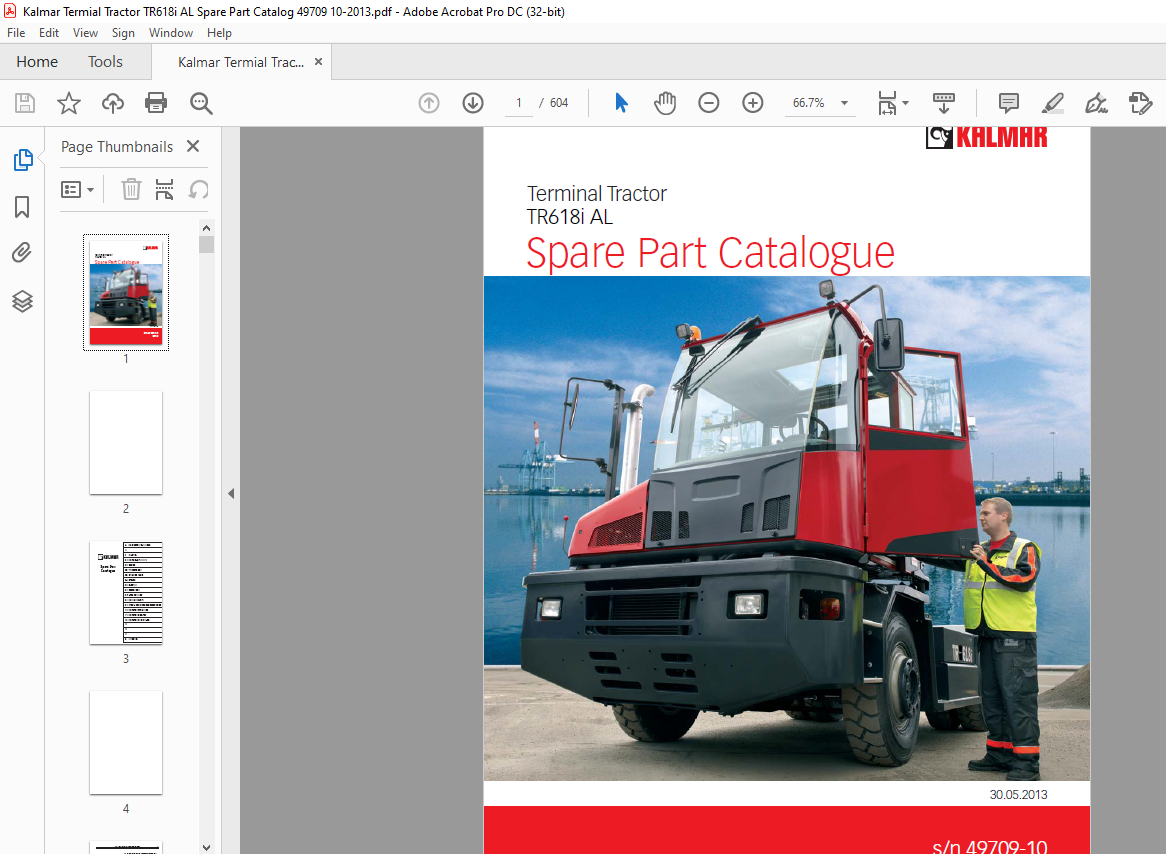Open the Help menu
This screenshot has width=1166, height=854.
tap(219, 33)
